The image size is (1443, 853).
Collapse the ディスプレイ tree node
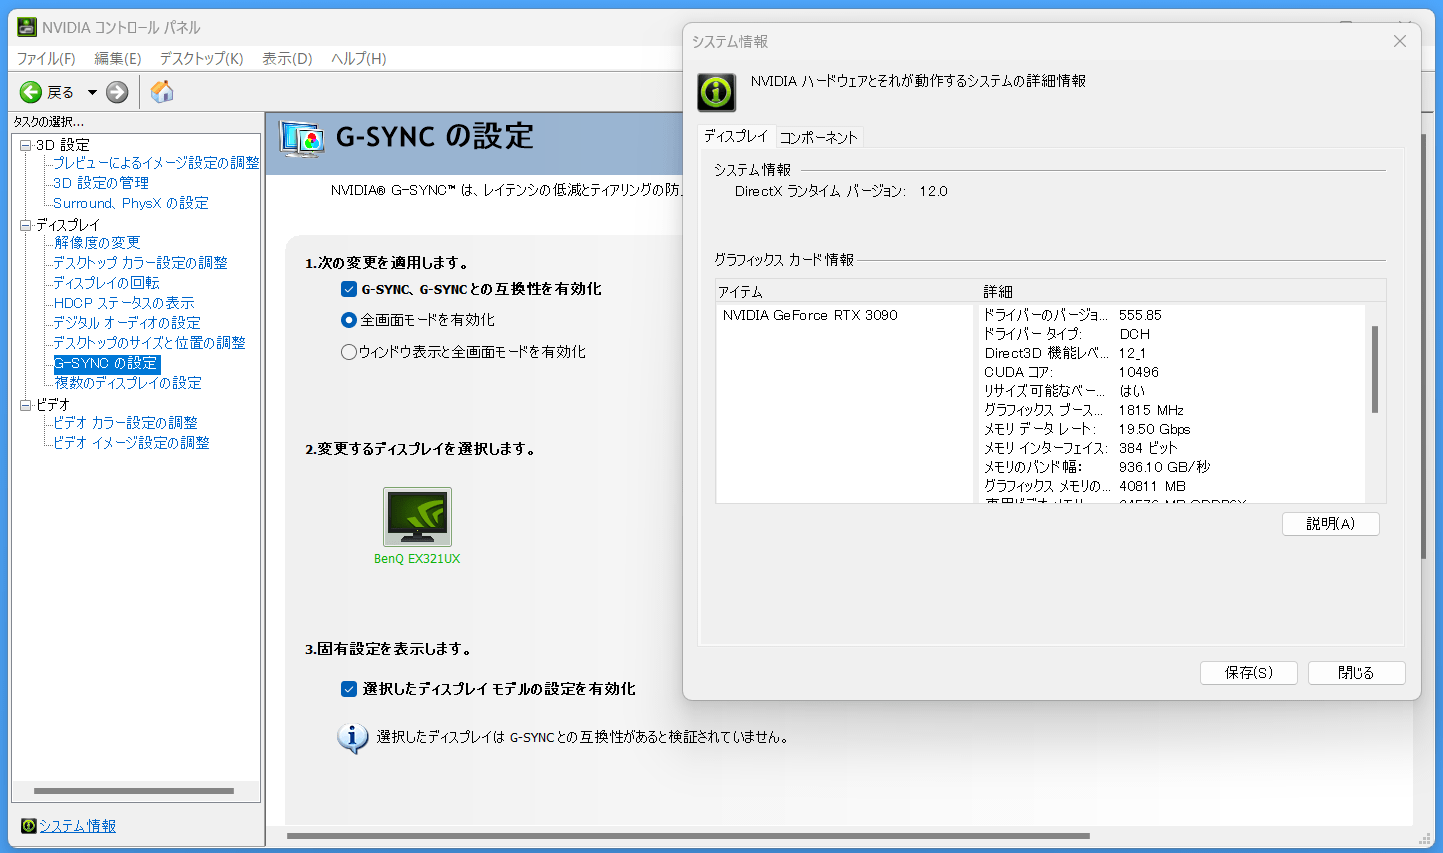click(x=26, y=225)
